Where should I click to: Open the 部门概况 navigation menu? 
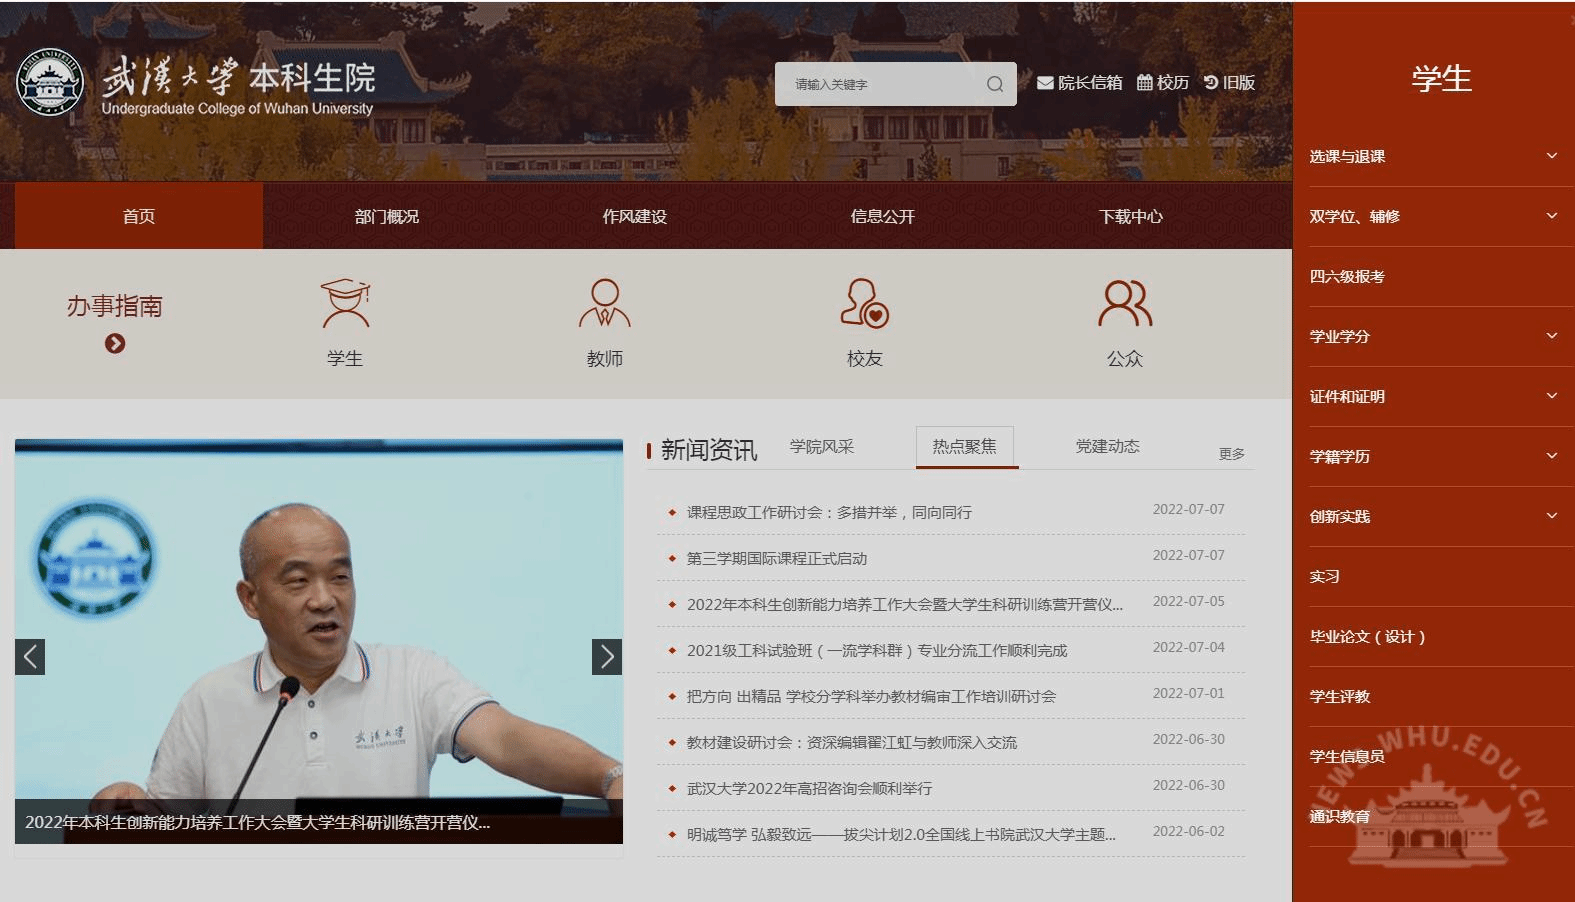pyautogui.click(x=387, y=216)
